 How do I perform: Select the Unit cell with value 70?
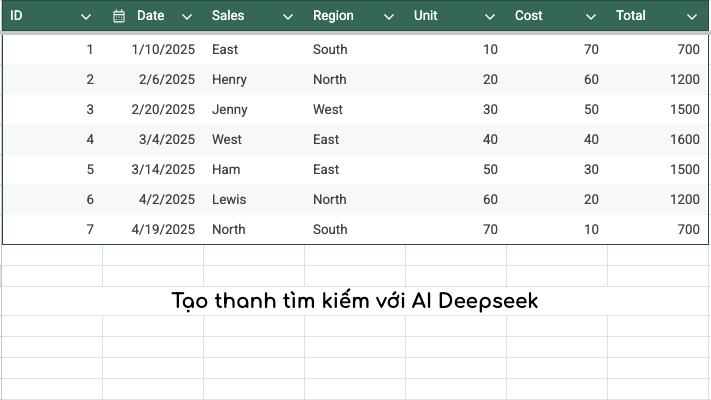(x=456, y=229)
